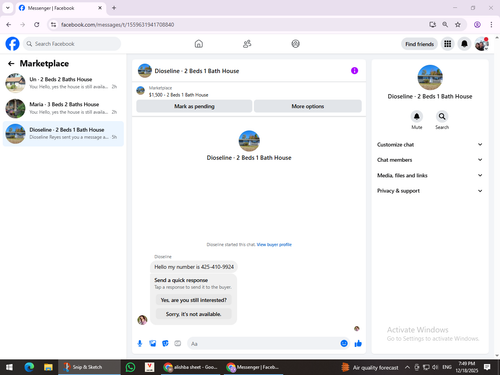Focus the Search Facebook field
This screenshot has width=500, height=375.
72,44
